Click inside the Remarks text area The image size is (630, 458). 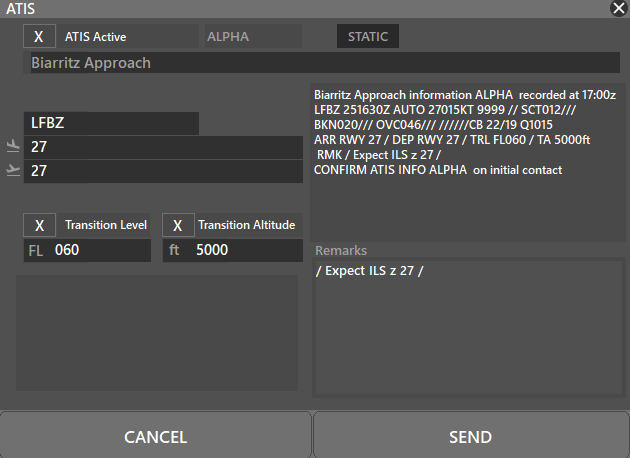[x=468, y=327]
